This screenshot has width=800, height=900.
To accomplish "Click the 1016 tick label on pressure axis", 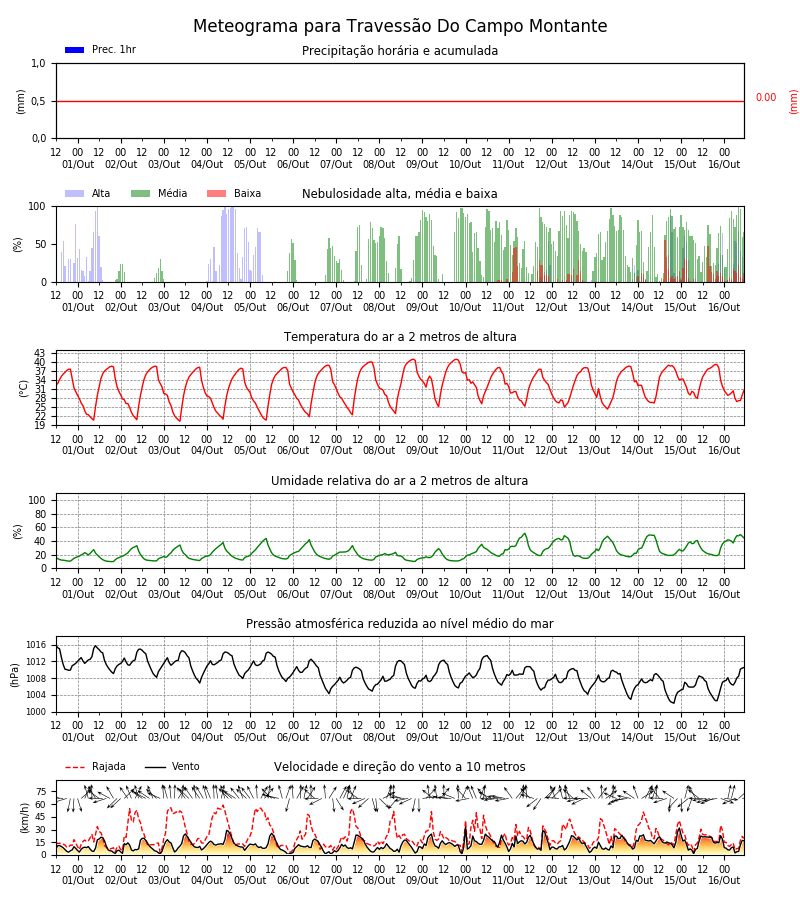I will click(36, 645).
